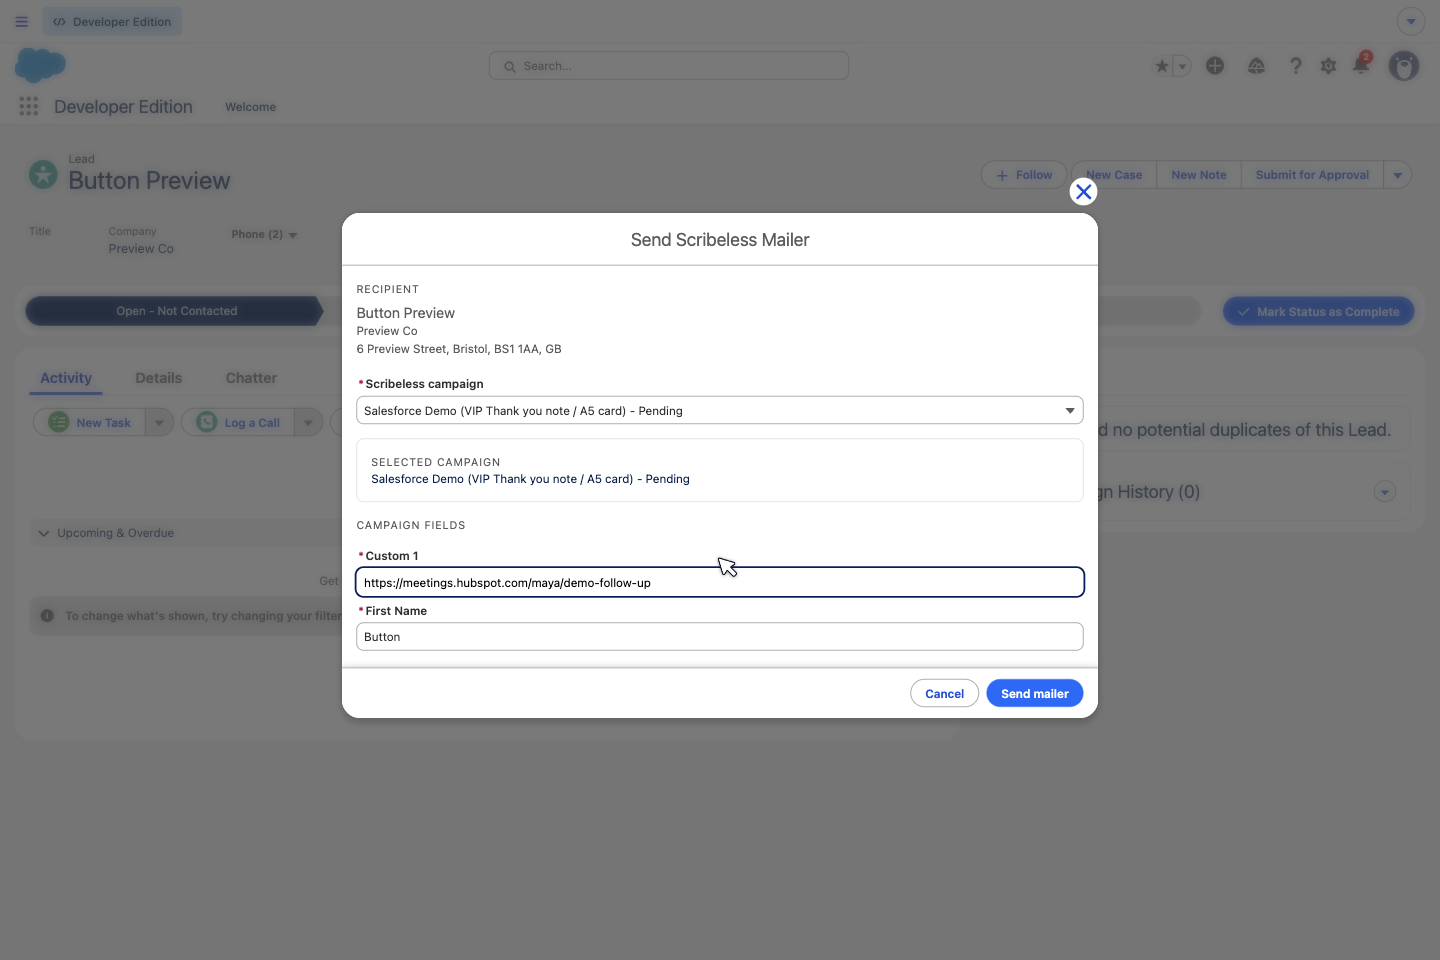Click the New Task button

90,422
